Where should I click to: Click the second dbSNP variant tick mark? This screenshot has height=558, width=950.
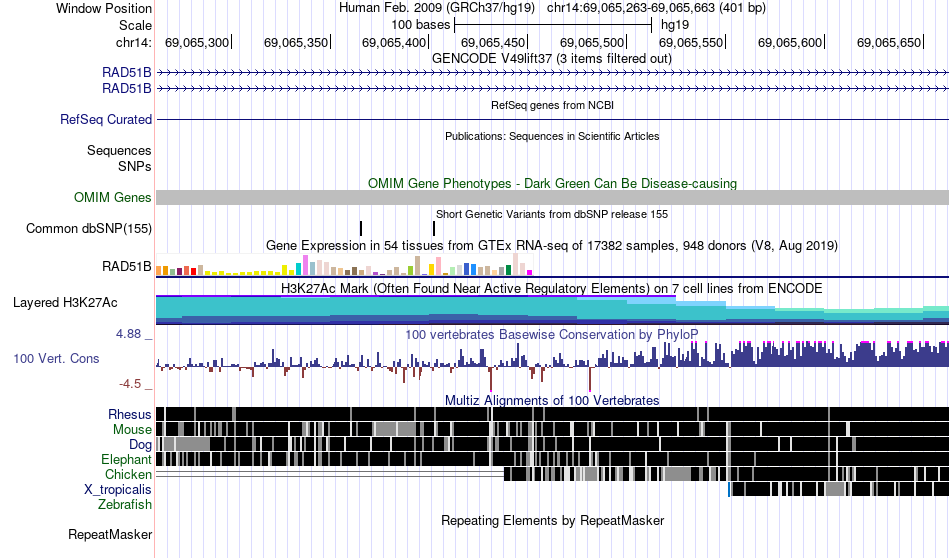(434, 228)
